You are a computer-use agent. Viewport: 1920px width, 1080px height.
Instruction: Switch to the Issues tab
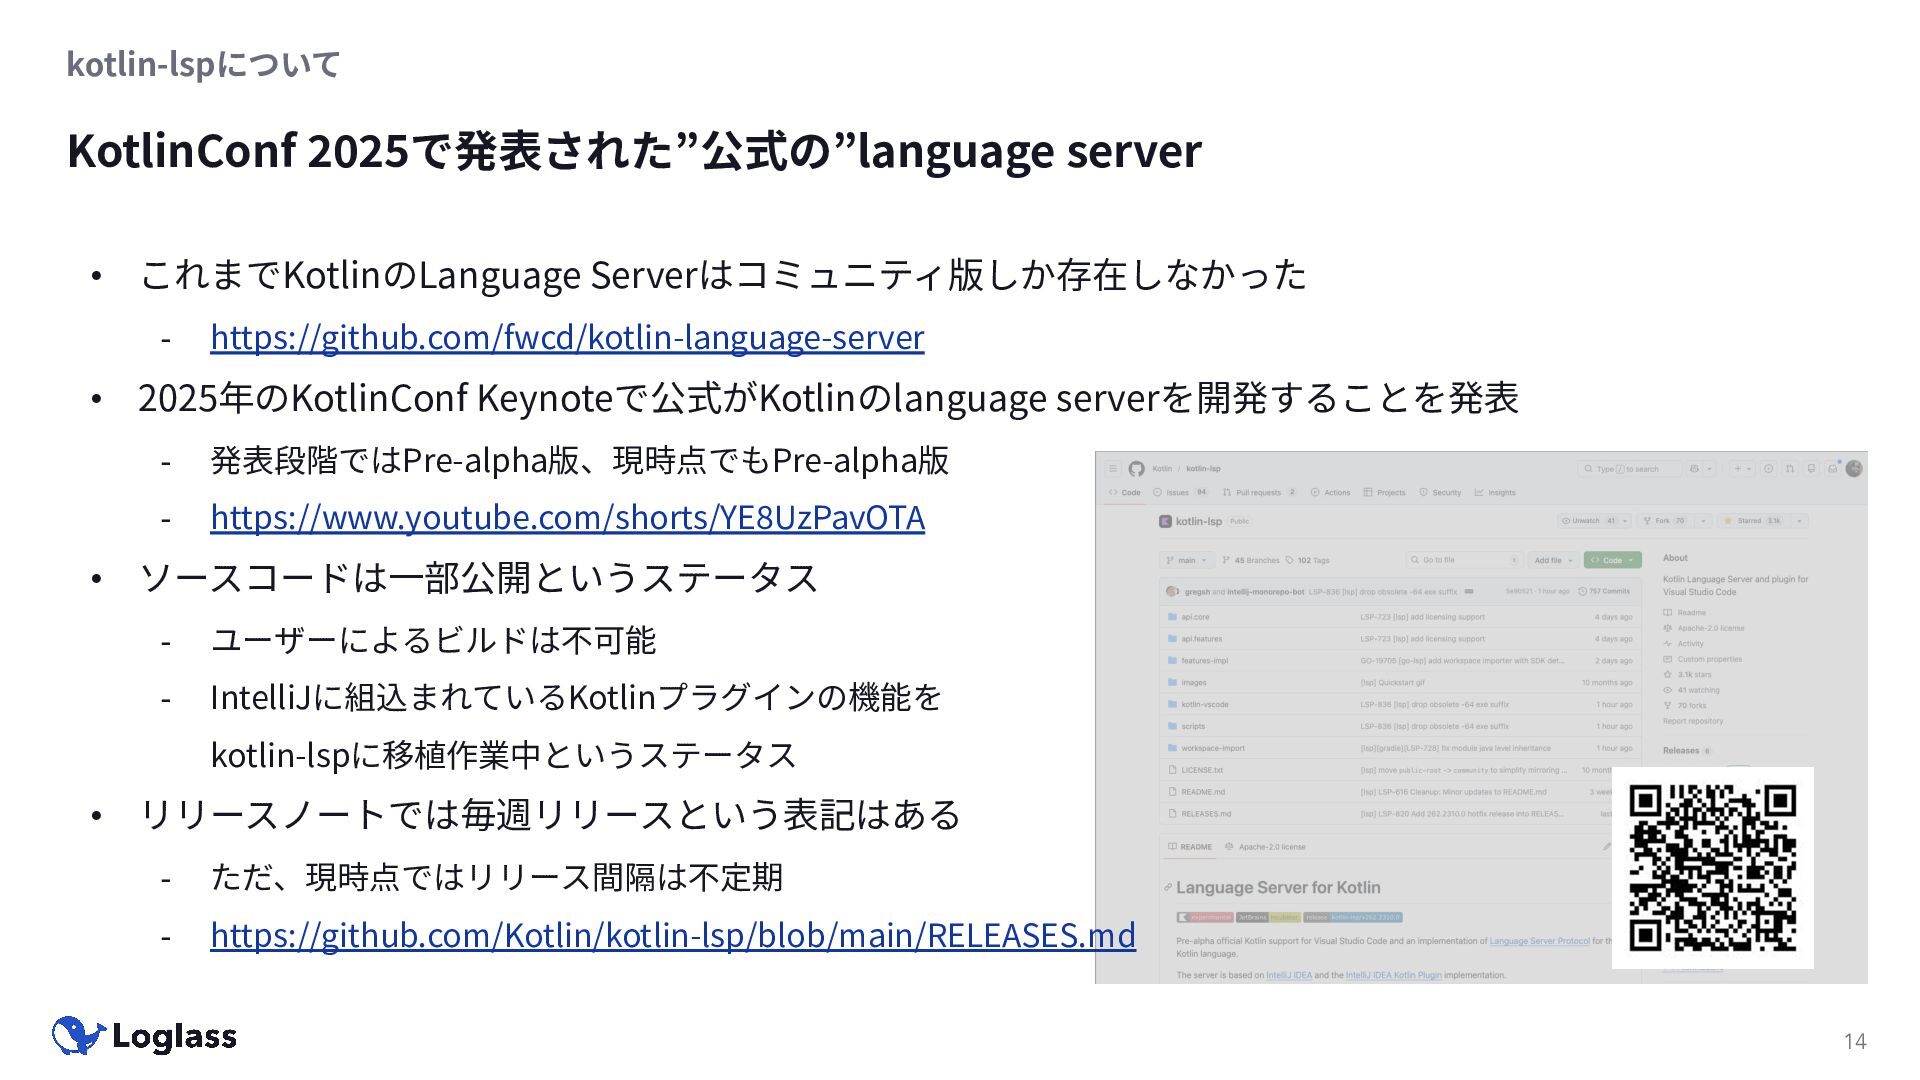tap(1178, 492)
